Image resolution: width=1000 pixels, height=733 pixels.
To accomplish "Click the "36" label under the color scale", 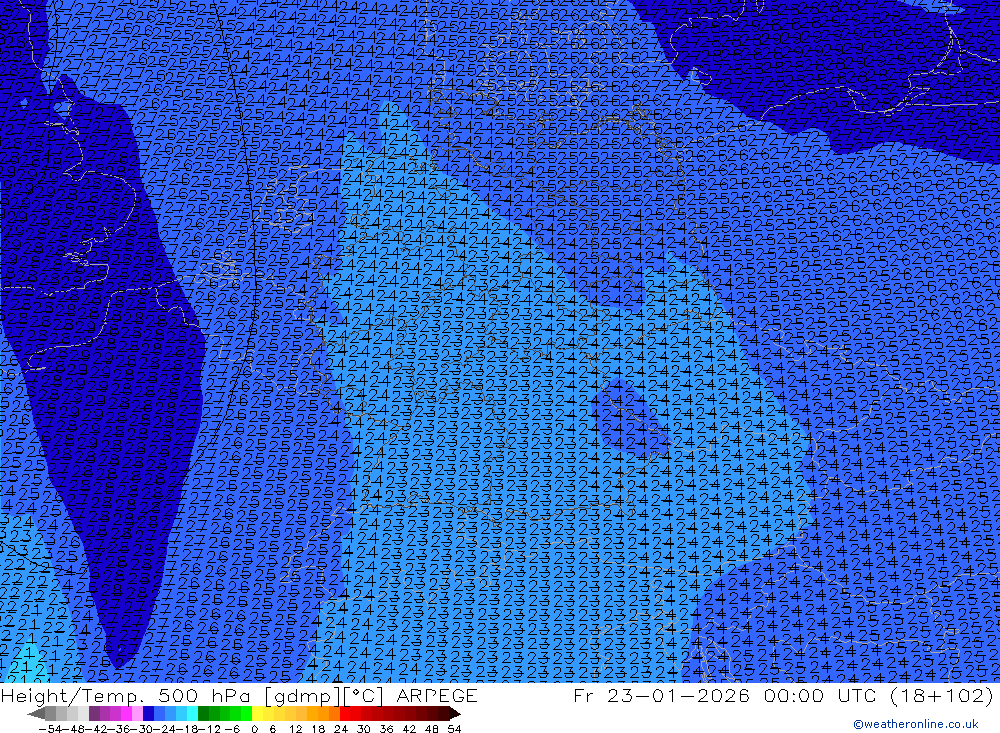I will 386,729.
